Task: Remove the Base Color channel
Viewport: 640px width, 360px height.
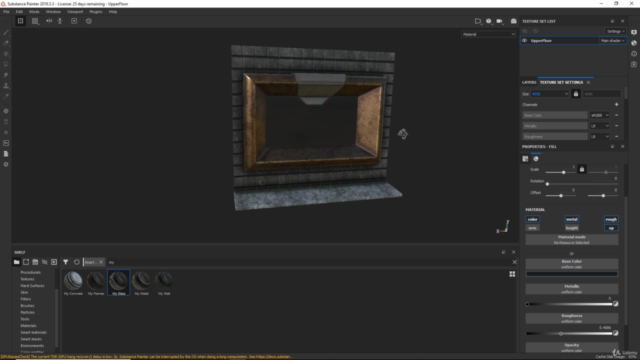Action: pos(616,115)
